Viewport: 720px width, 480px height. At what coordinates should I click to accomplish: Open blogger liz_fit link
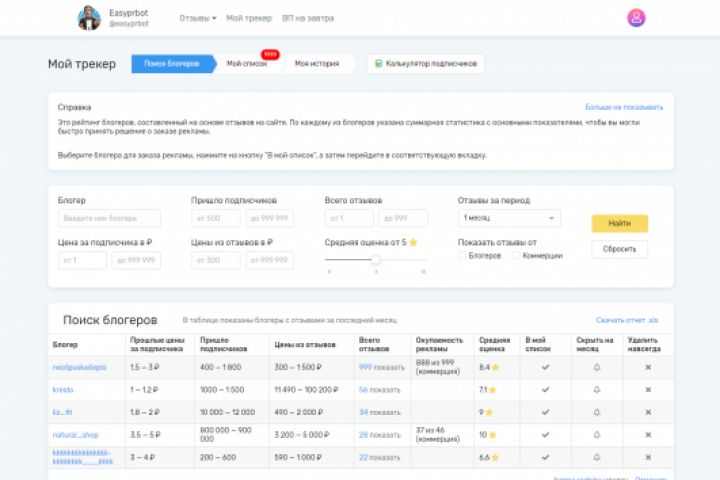62,412
